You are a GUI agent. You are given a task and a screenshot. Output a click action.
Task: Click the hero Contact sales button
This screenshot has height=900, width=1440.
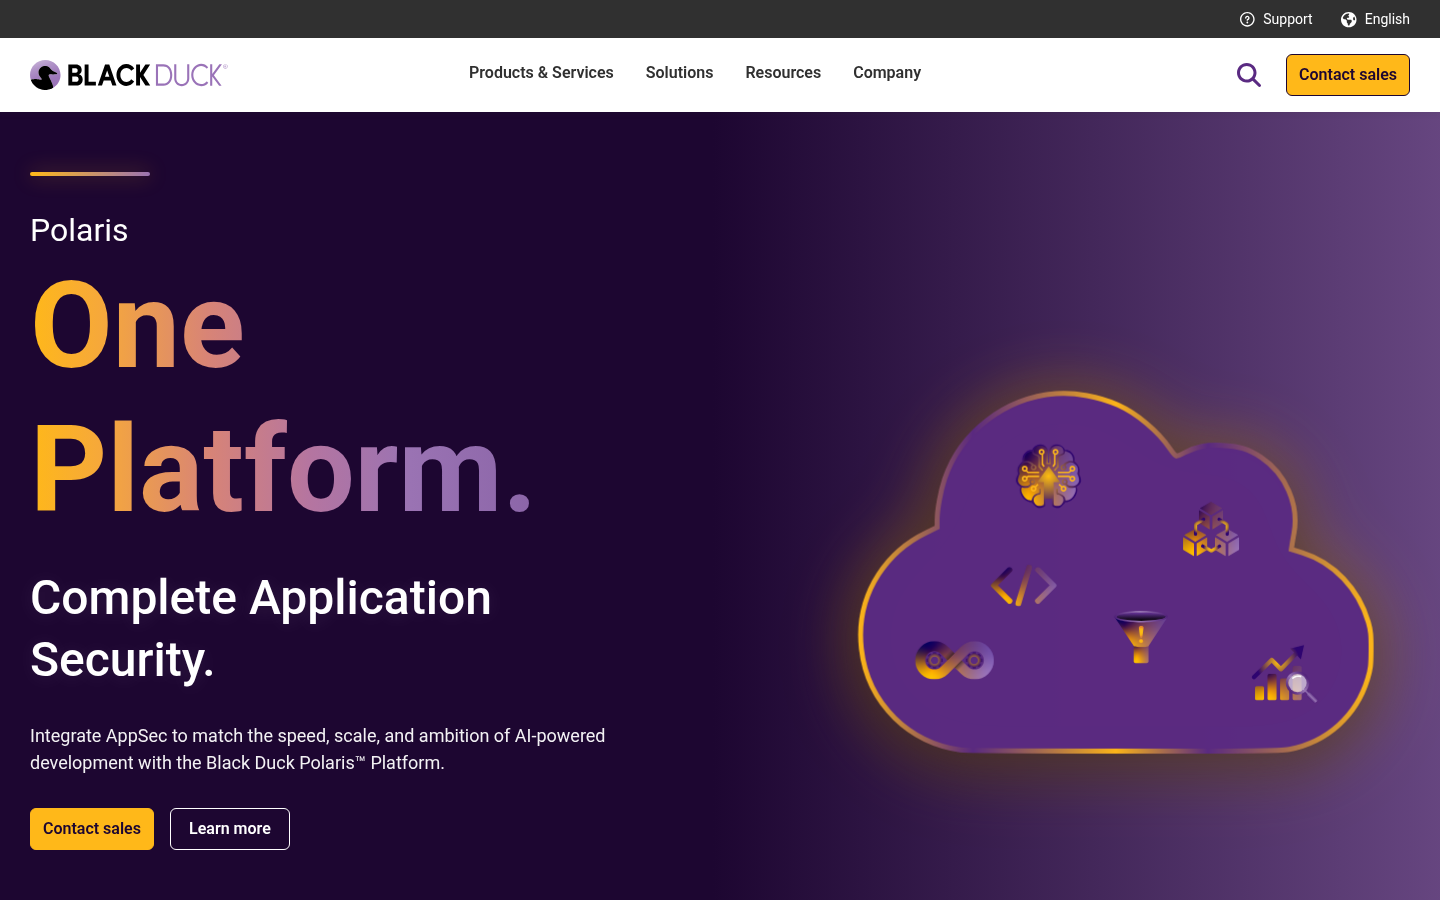click(x=92, y=829)
